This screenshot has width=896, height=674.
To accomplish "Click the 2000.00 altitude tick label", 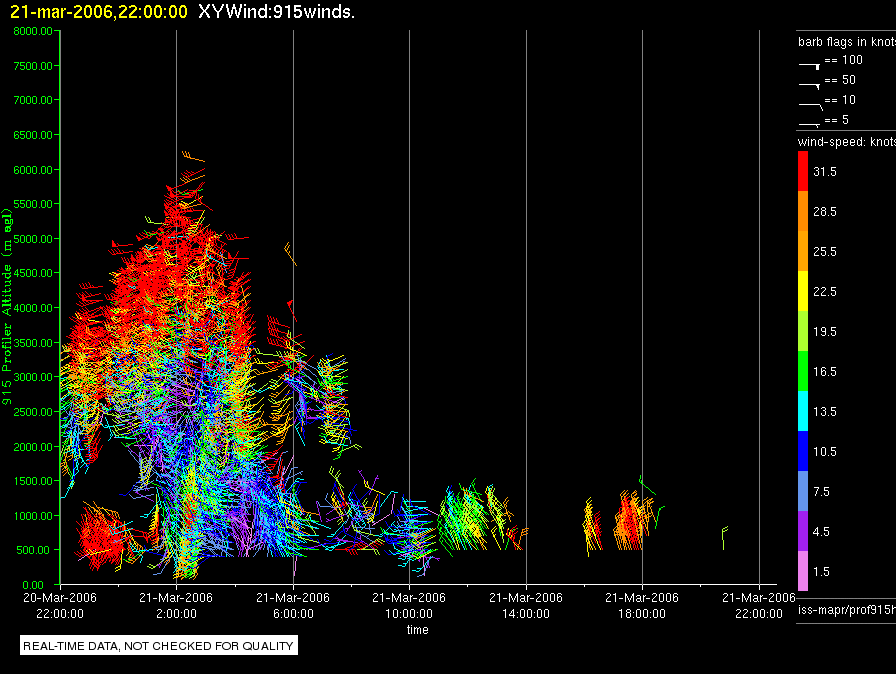I will point(33,447).
